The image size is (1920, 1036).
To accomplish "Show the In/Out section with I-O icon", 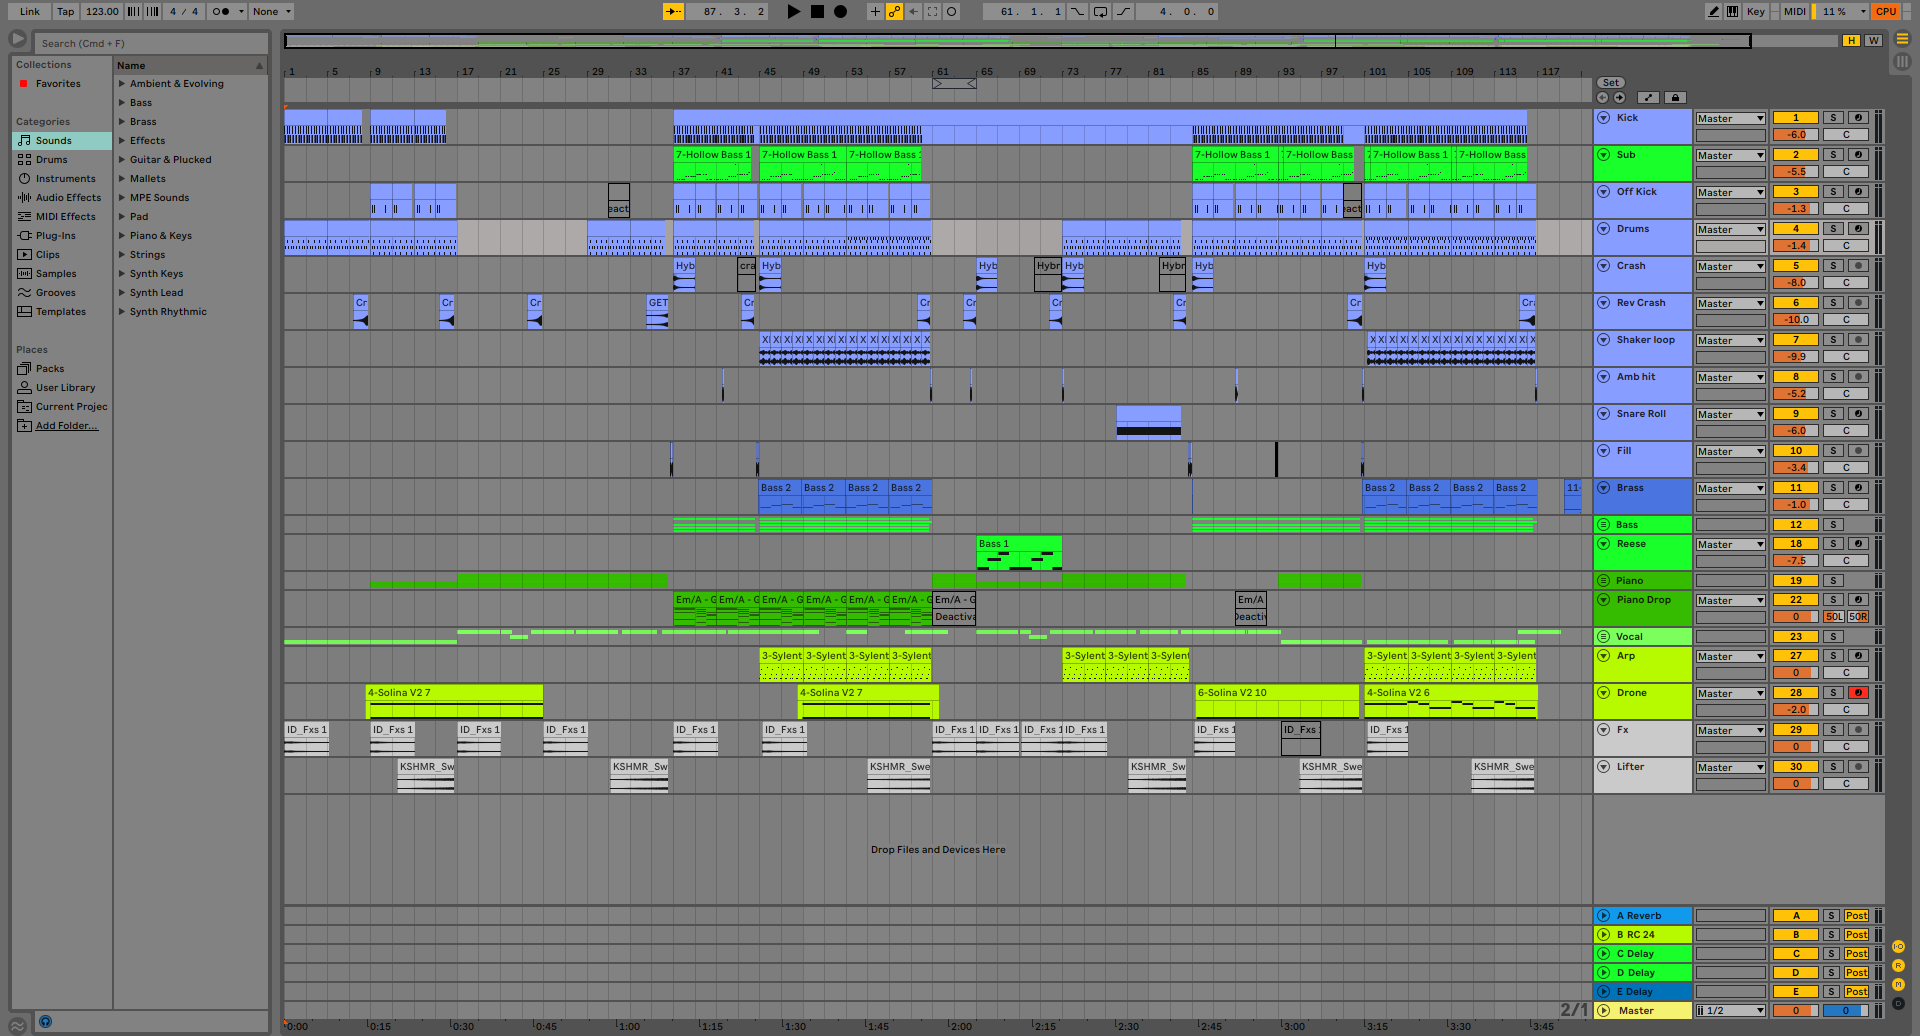I will (1898, 946).
